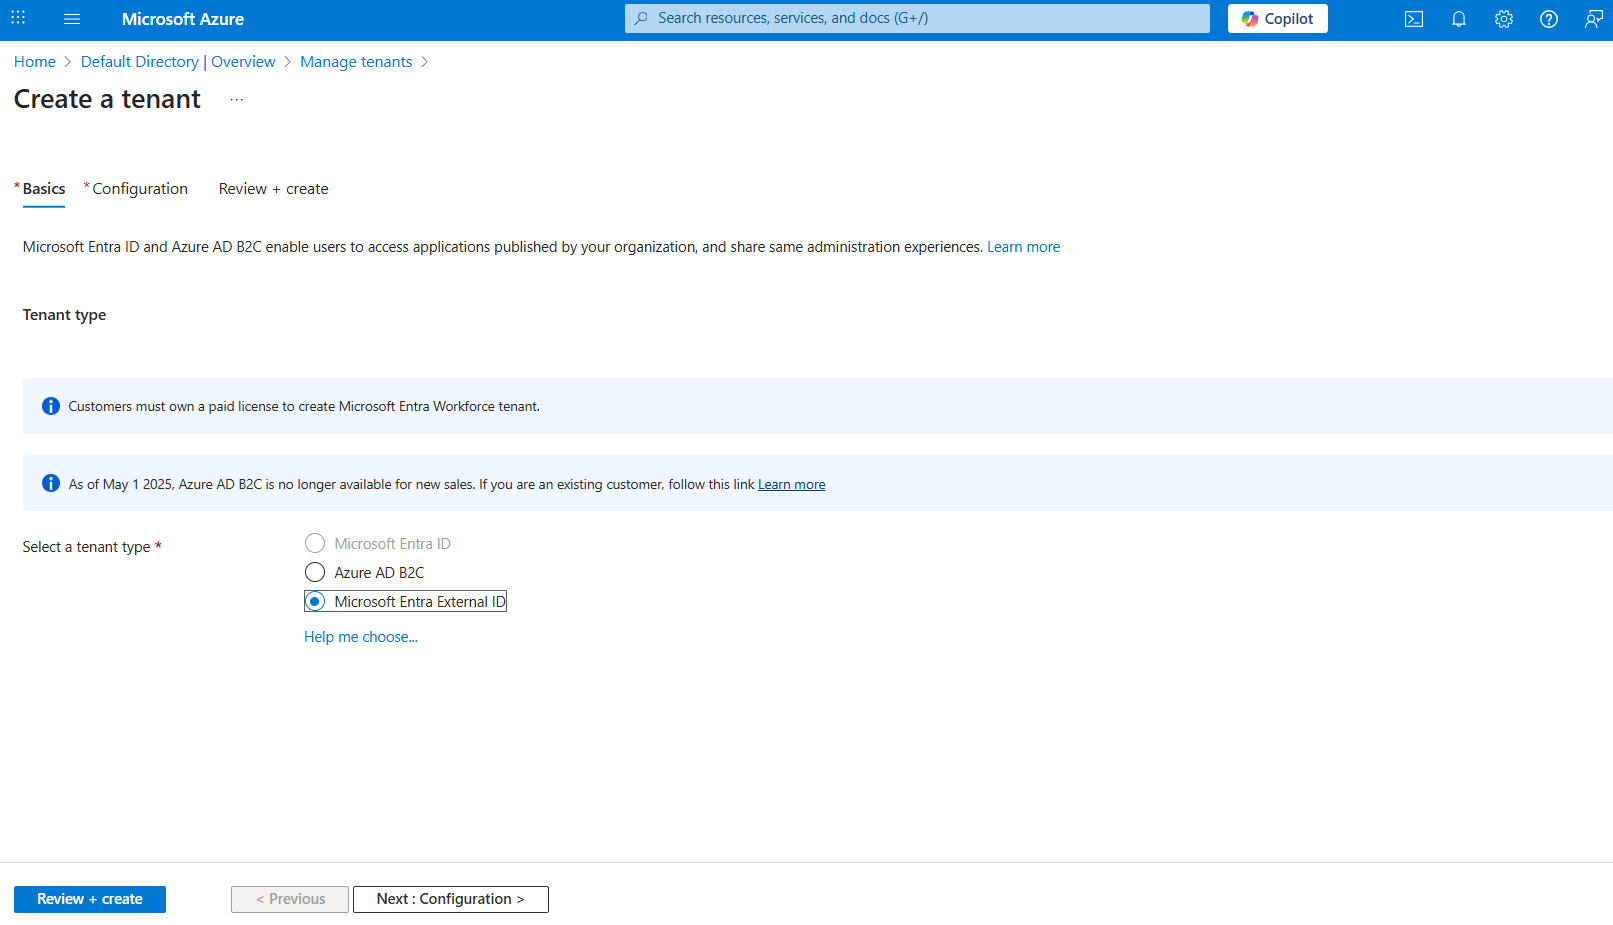Click the info icon for Azure AD B2C notice

coord(51,484)
